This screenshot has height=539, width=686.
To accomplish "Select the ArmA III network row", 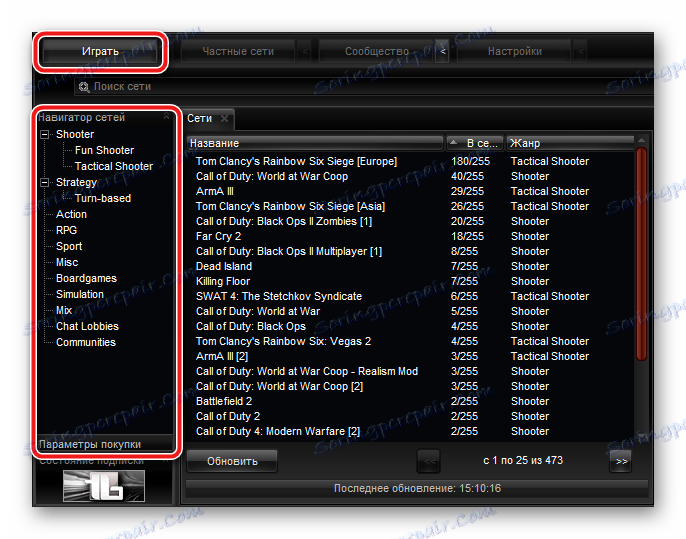I will 410,191.
